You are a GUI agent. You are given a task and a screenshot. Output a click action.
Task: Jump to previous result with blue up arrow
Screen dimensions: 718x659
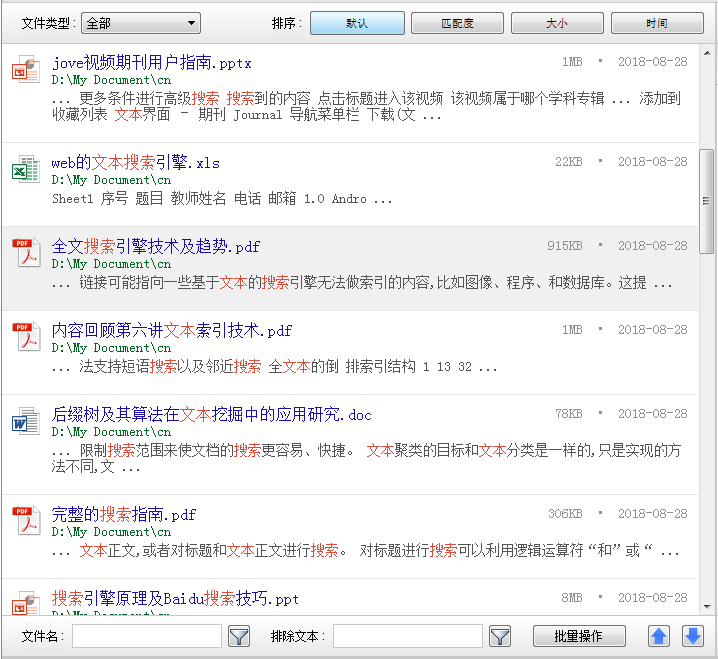click(x=659, y=636)
